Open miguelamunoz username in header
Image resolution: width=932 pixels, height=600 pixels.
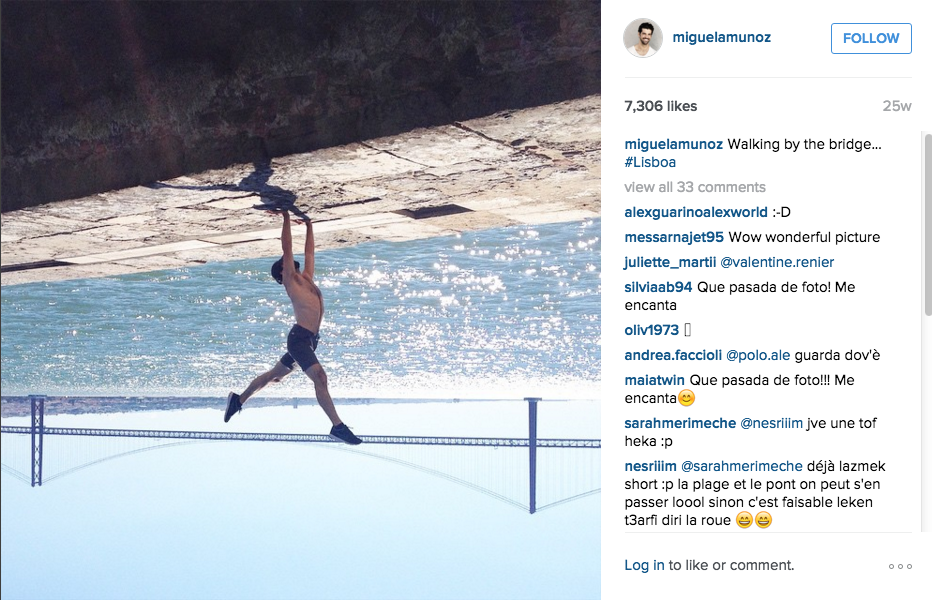click(x=722, y=37)
